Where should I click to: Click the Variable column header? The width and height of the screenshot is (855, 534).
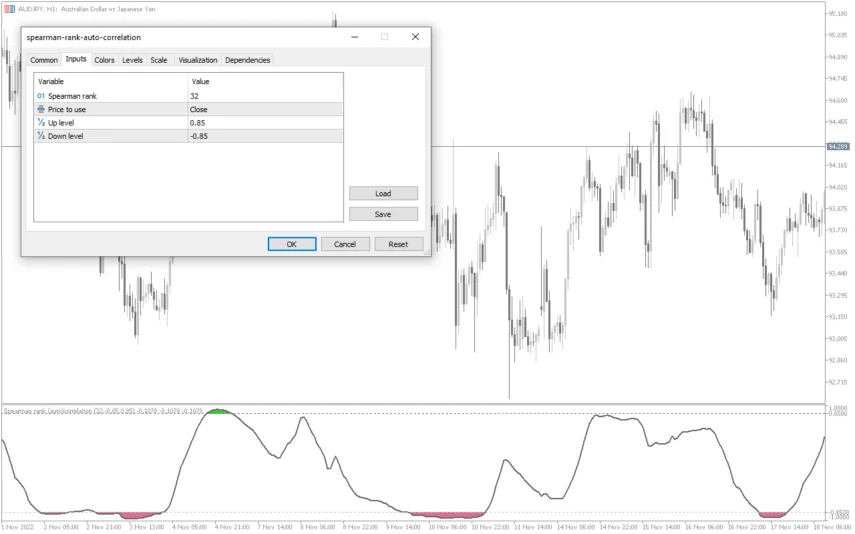[x=111, y=81]
